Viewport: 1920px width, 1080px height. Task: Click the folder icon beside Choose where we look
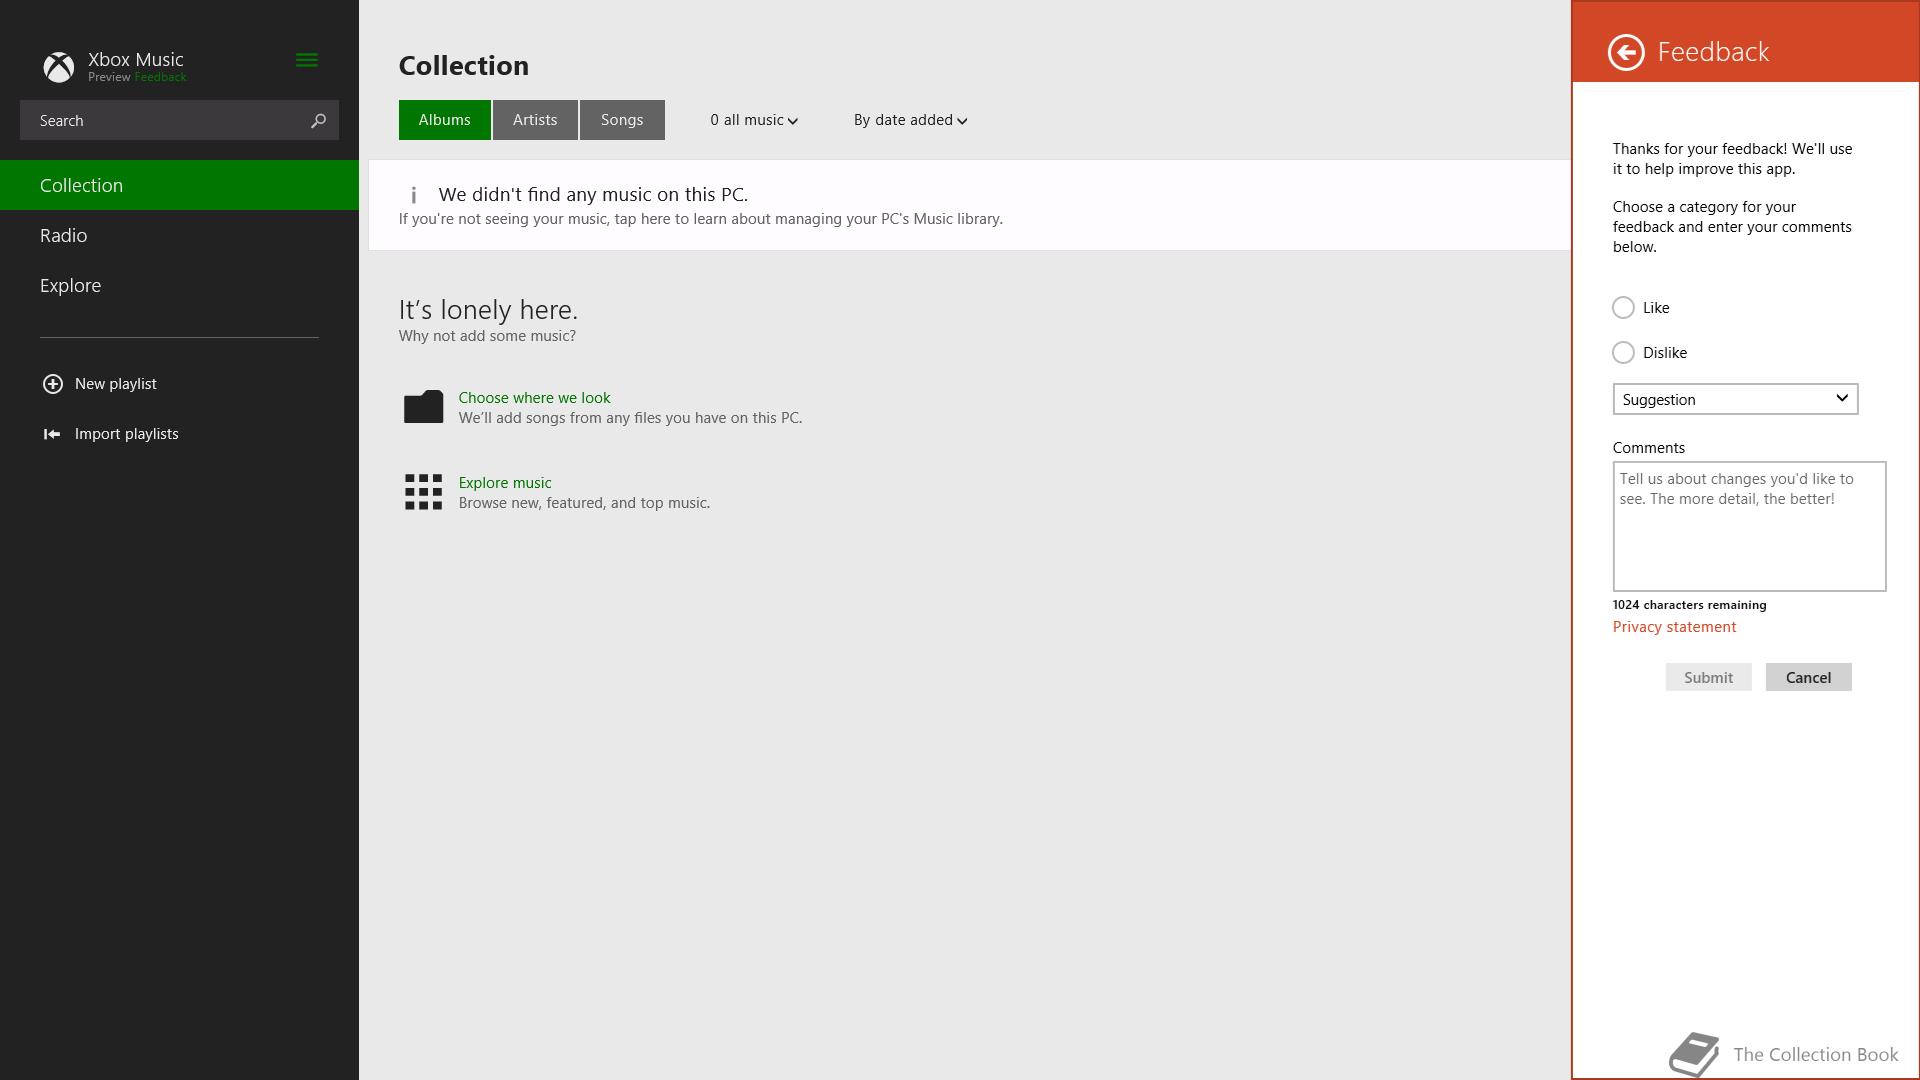[423, 407]
